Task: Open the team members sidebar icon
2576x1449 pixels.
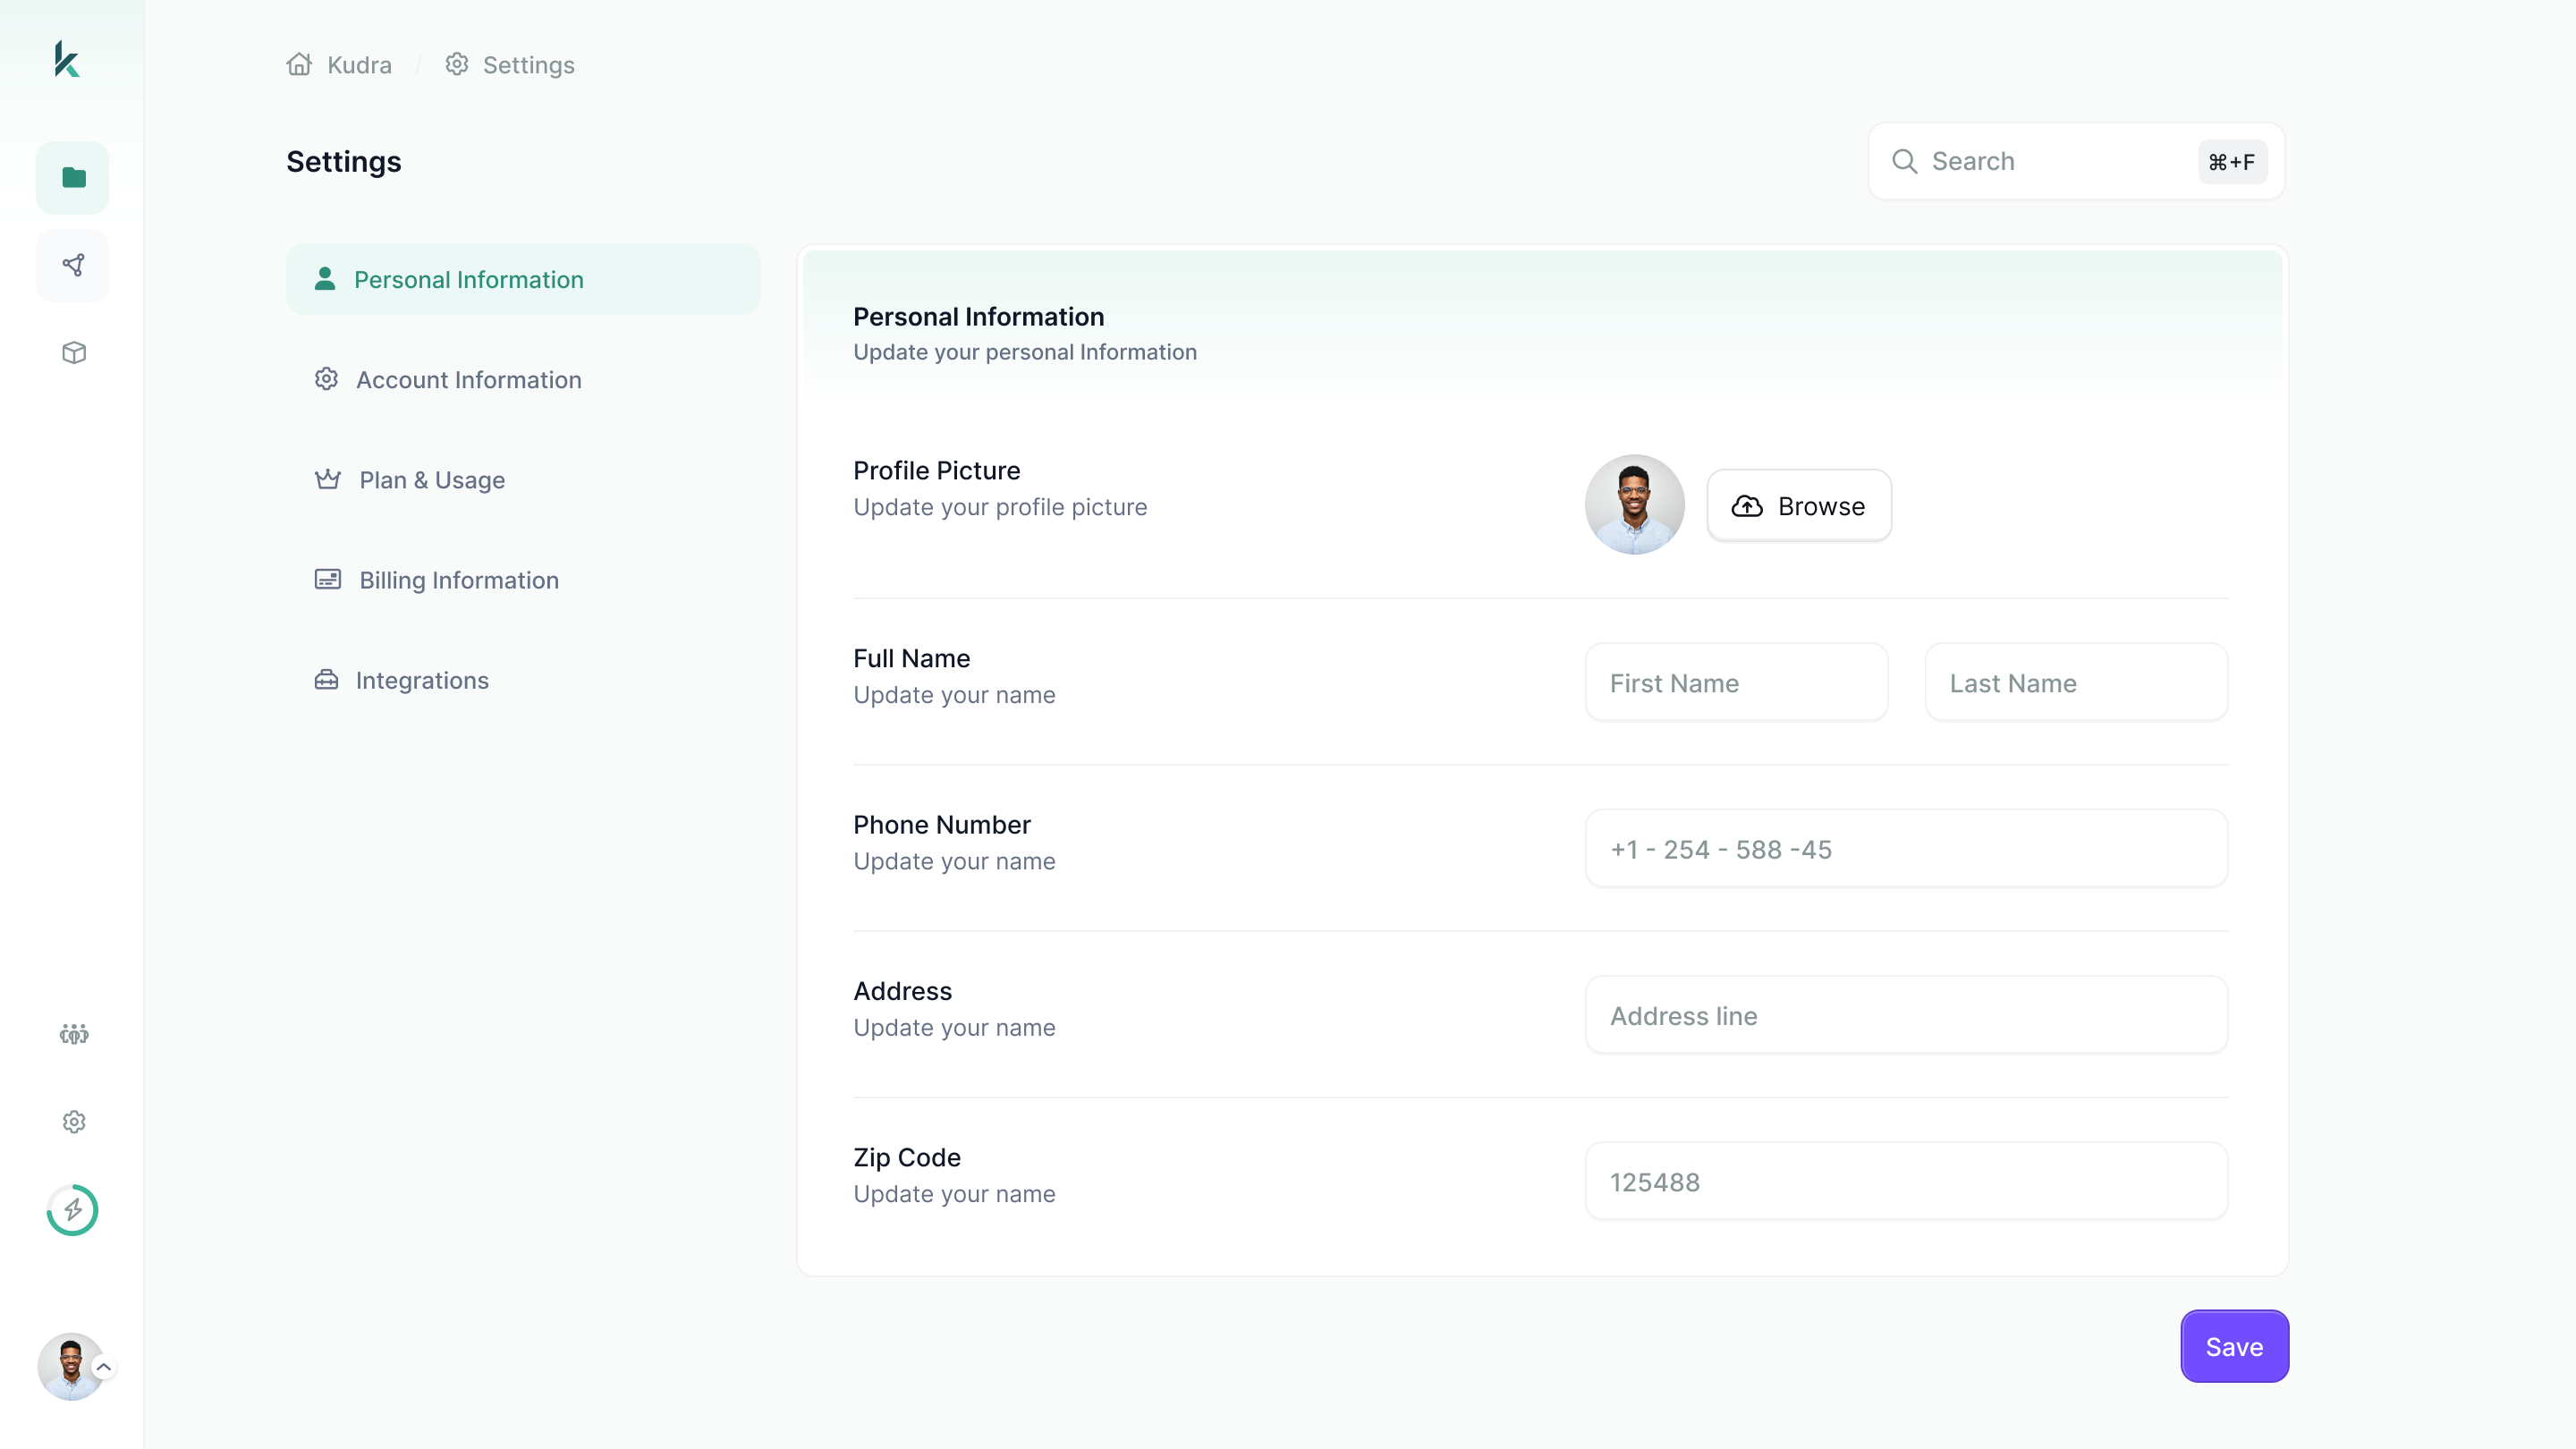Action: 74,1033
